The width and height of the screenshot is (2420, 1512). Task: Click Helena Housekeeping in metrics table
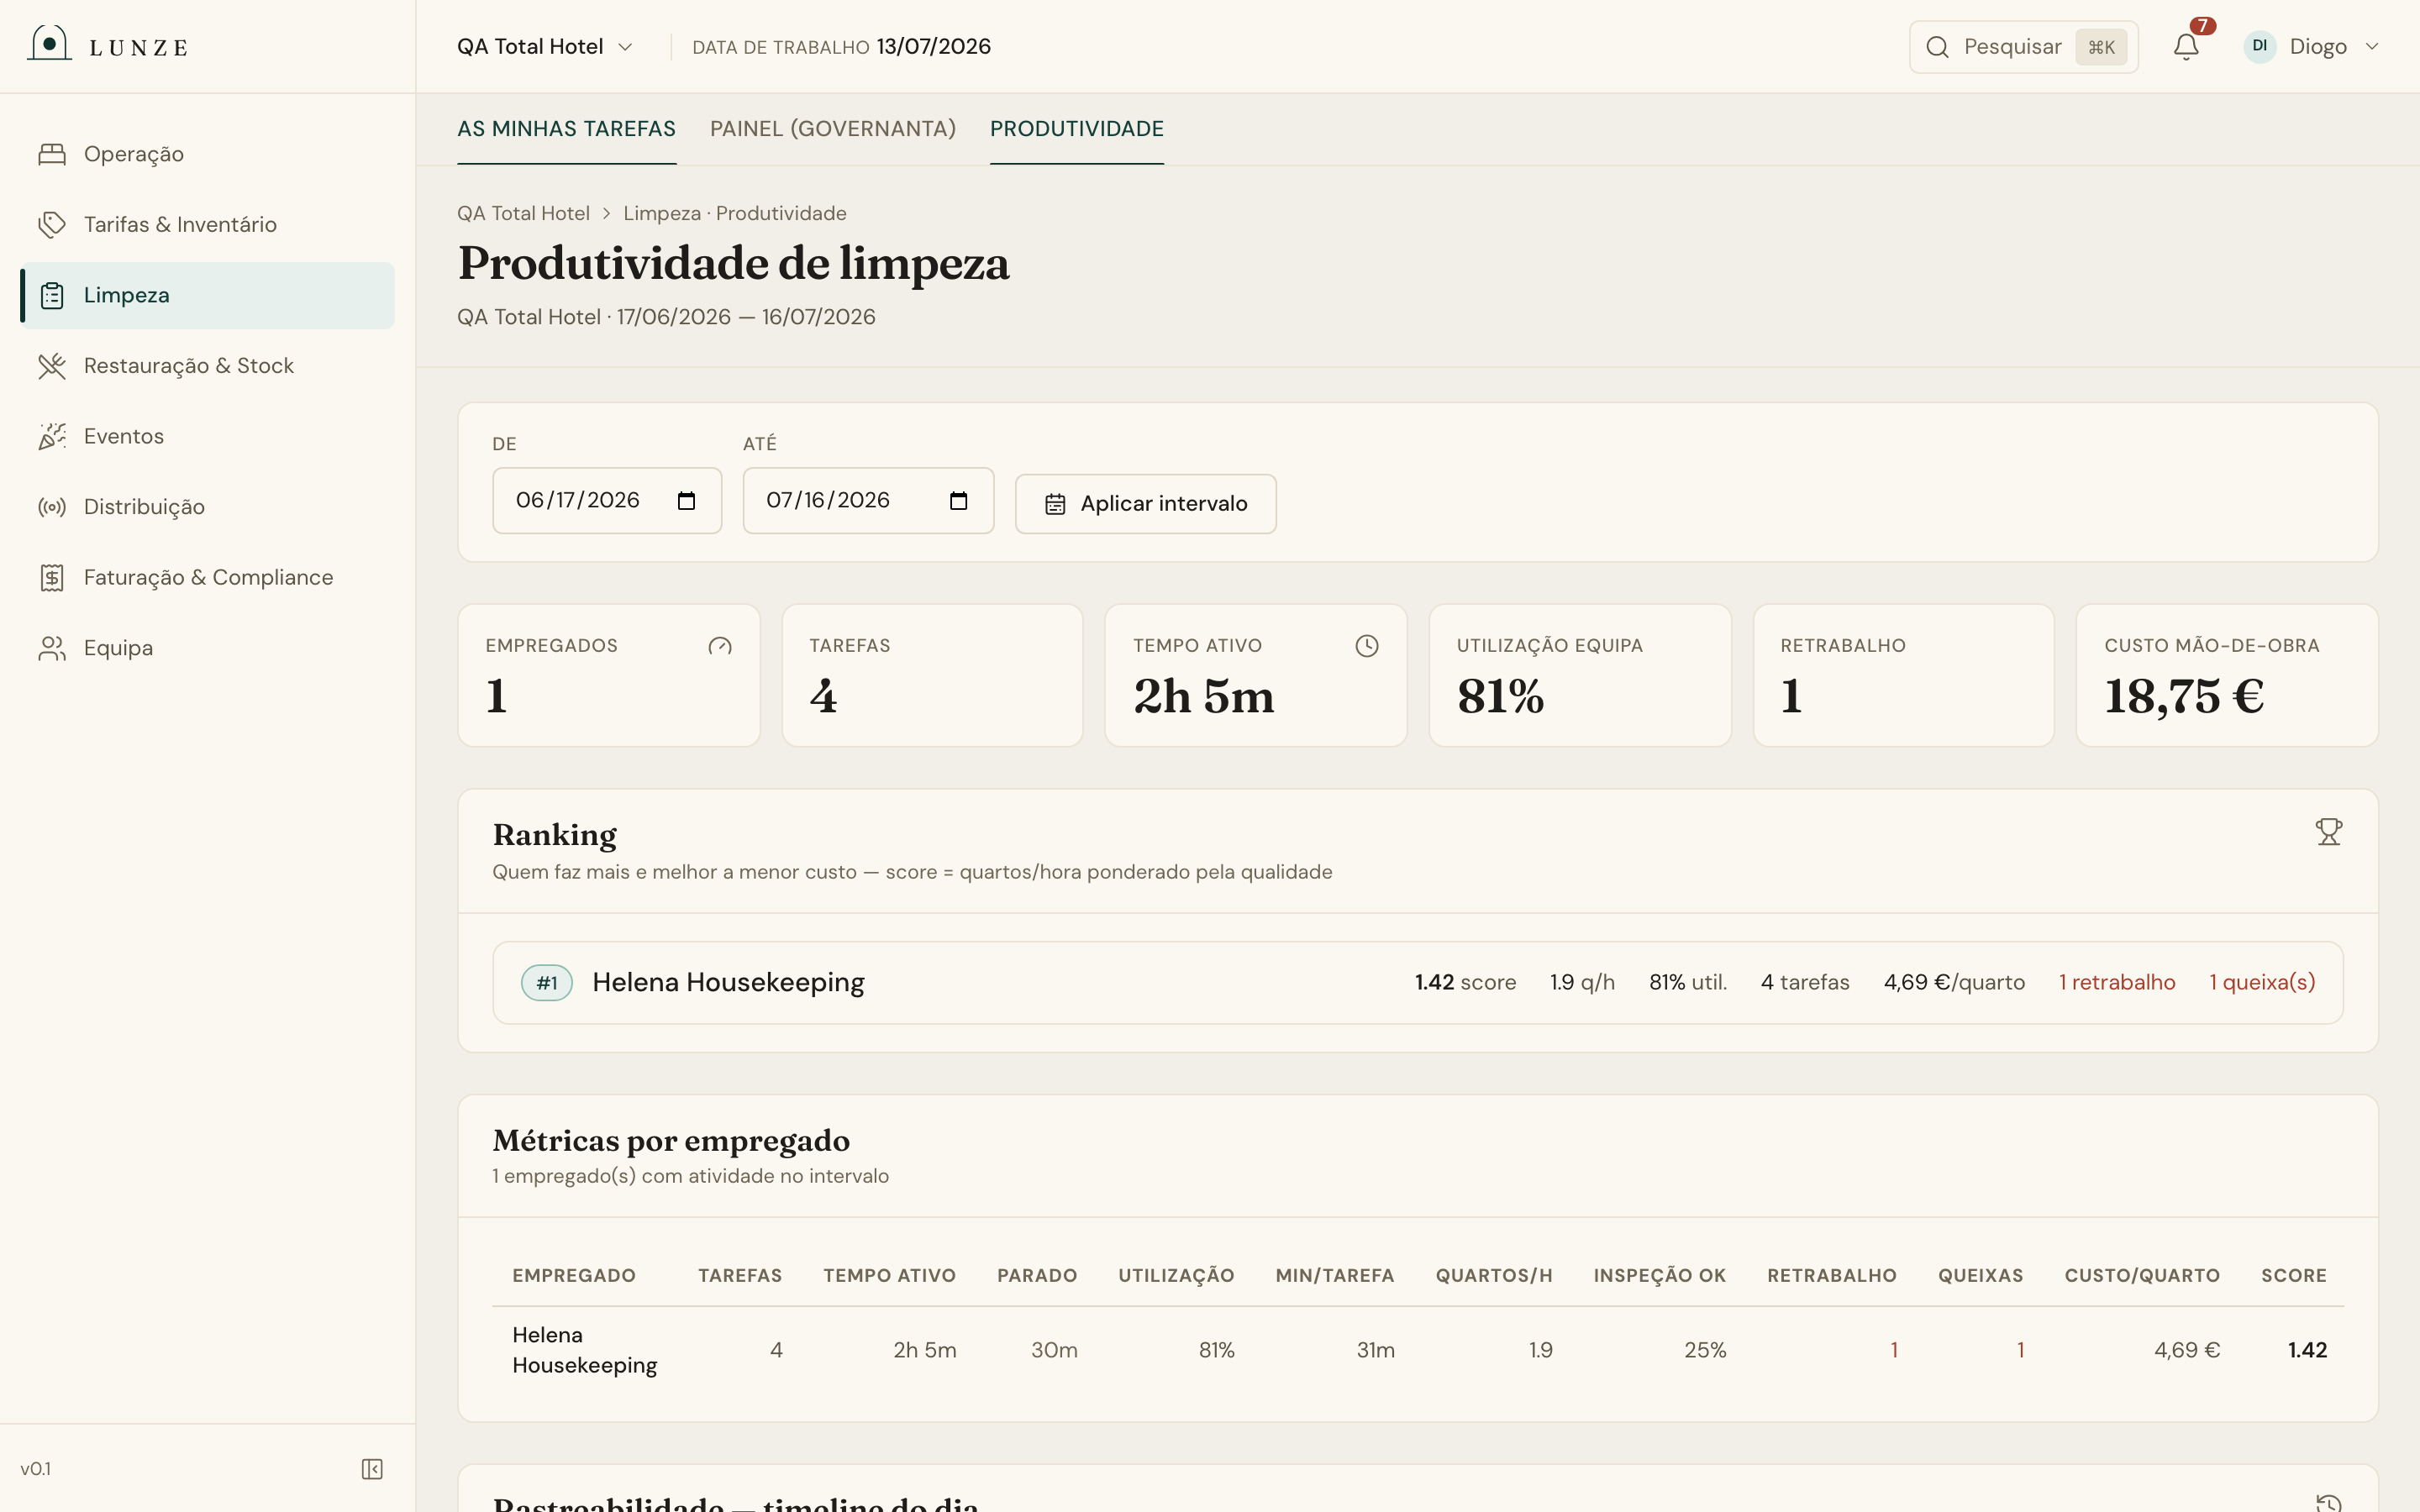pos(585,1350)
